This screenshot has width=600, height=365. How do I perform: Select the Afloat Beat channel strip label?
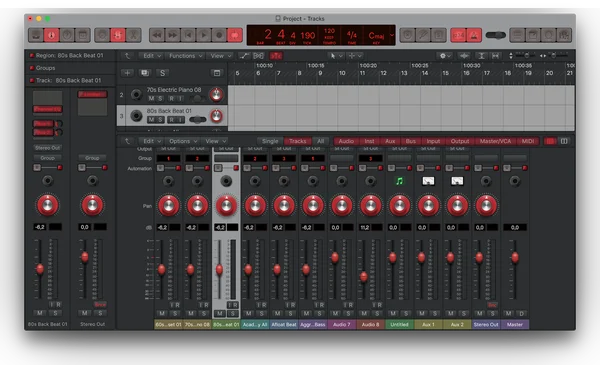(x=284, y=324)
